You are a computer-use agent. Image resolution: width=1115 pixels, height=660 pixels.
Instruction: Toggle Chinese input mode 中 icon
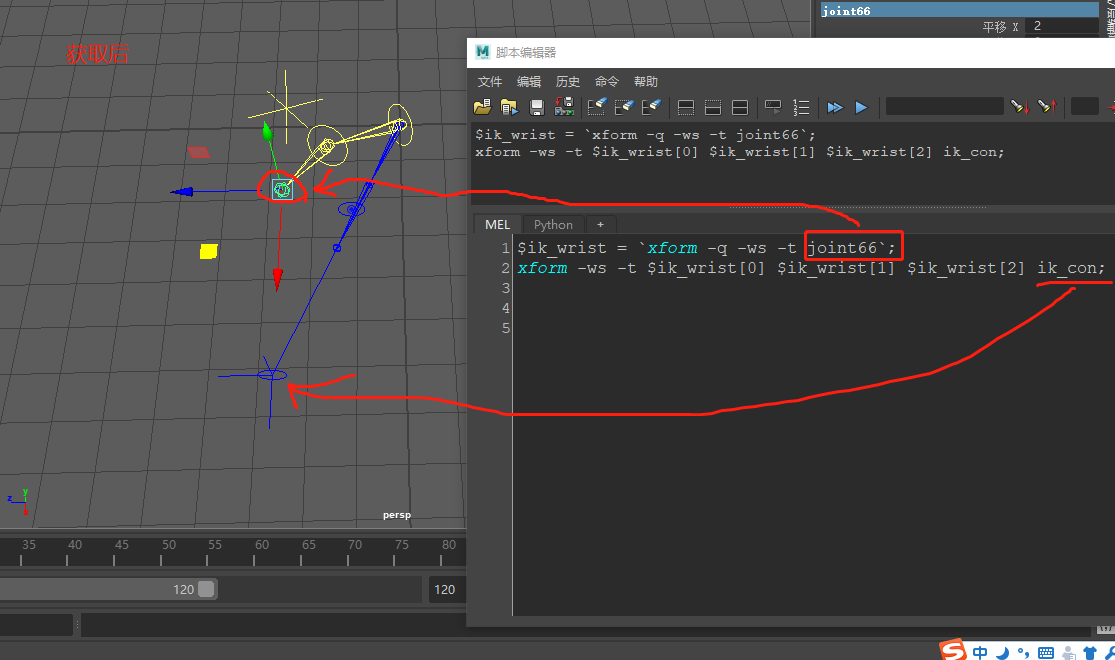(980, 652)
